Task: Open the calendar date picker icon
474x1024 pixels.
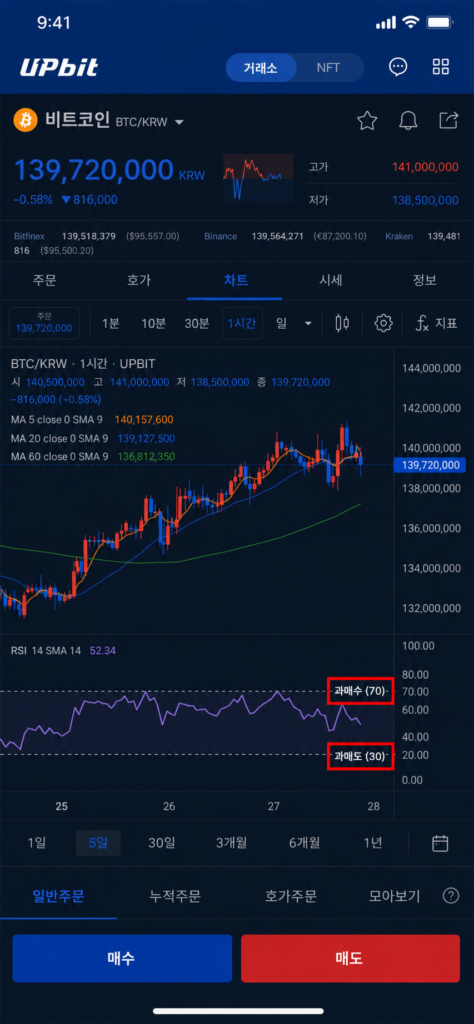Action: tap(441, 843)
